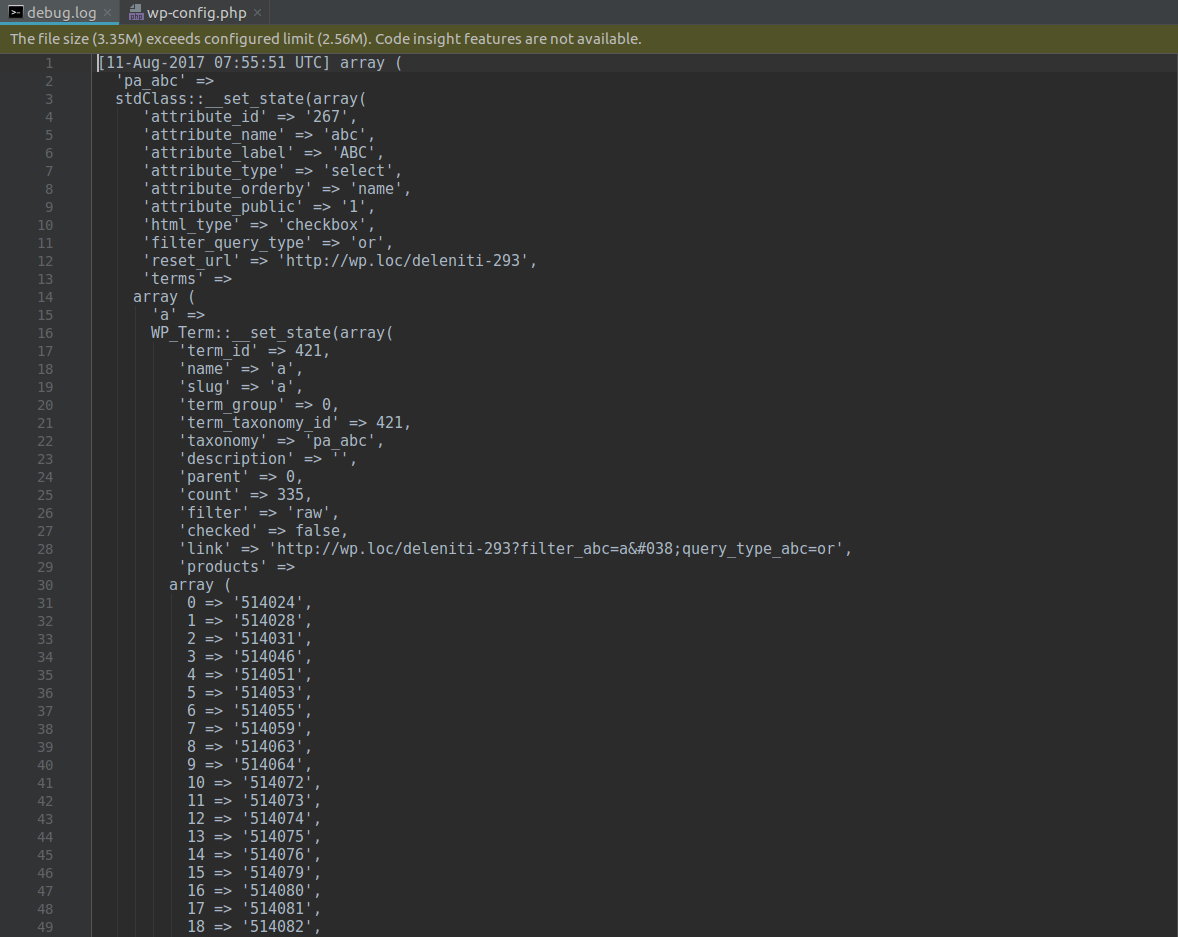
Task: Close the wp-config.php tab
Action: click(258, 13)
